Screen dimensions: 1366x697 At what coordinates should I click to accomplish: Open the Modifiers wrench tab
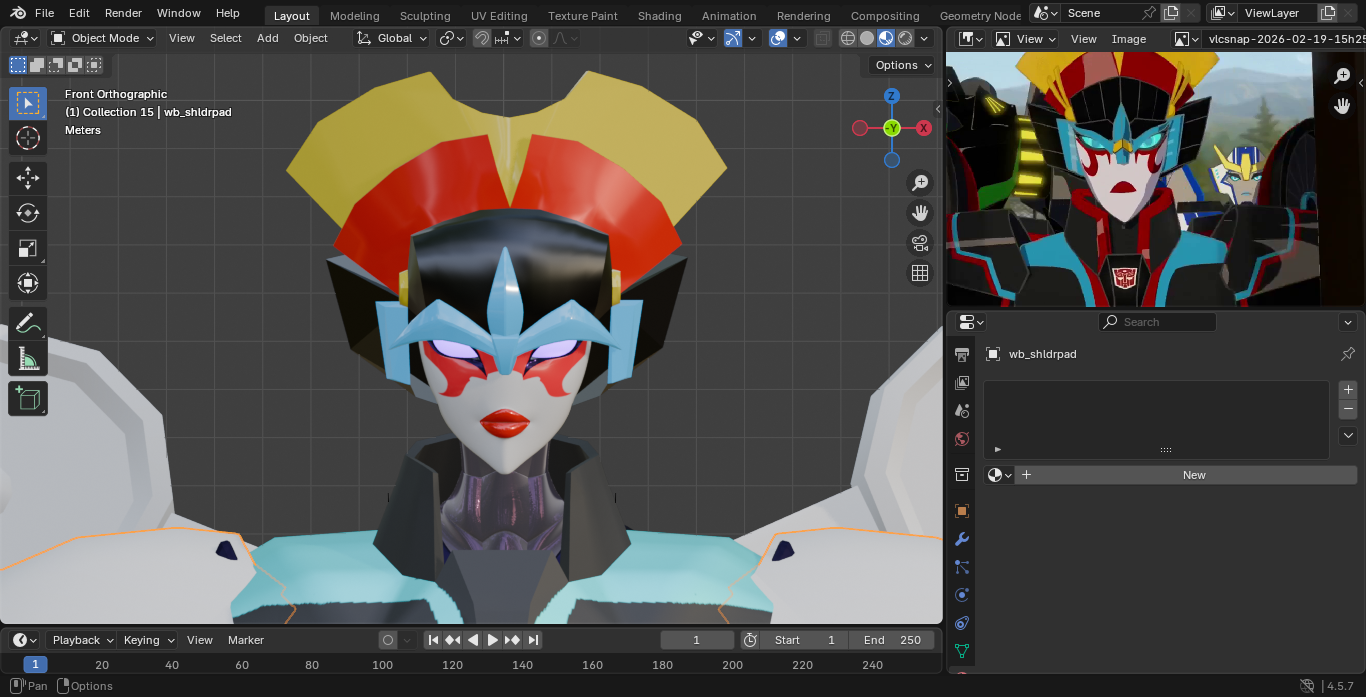coord(962,539)
